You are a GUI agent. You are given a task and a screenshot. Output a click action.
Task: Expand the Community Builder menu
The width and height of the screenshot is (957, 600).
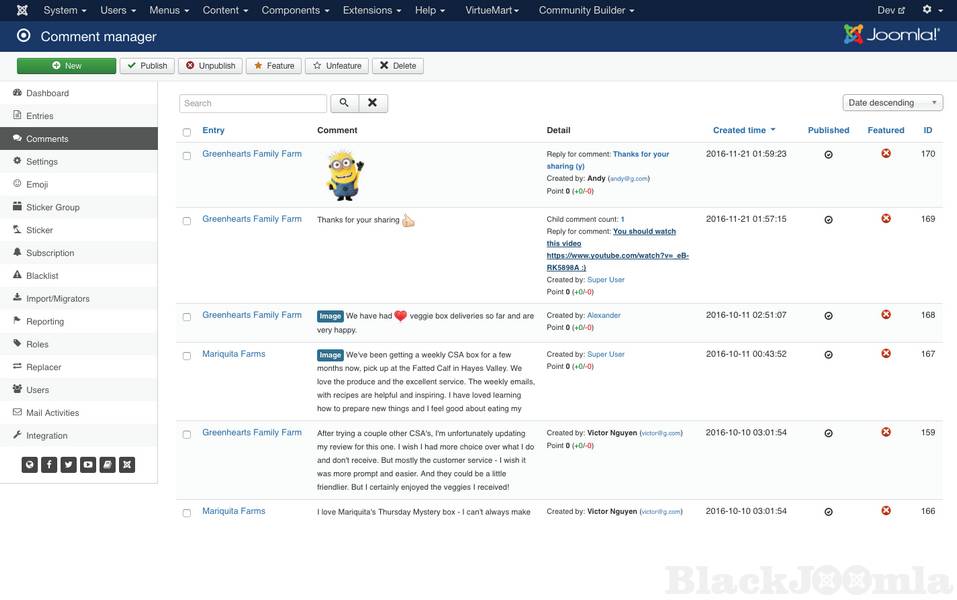click(x=586, y=10)
